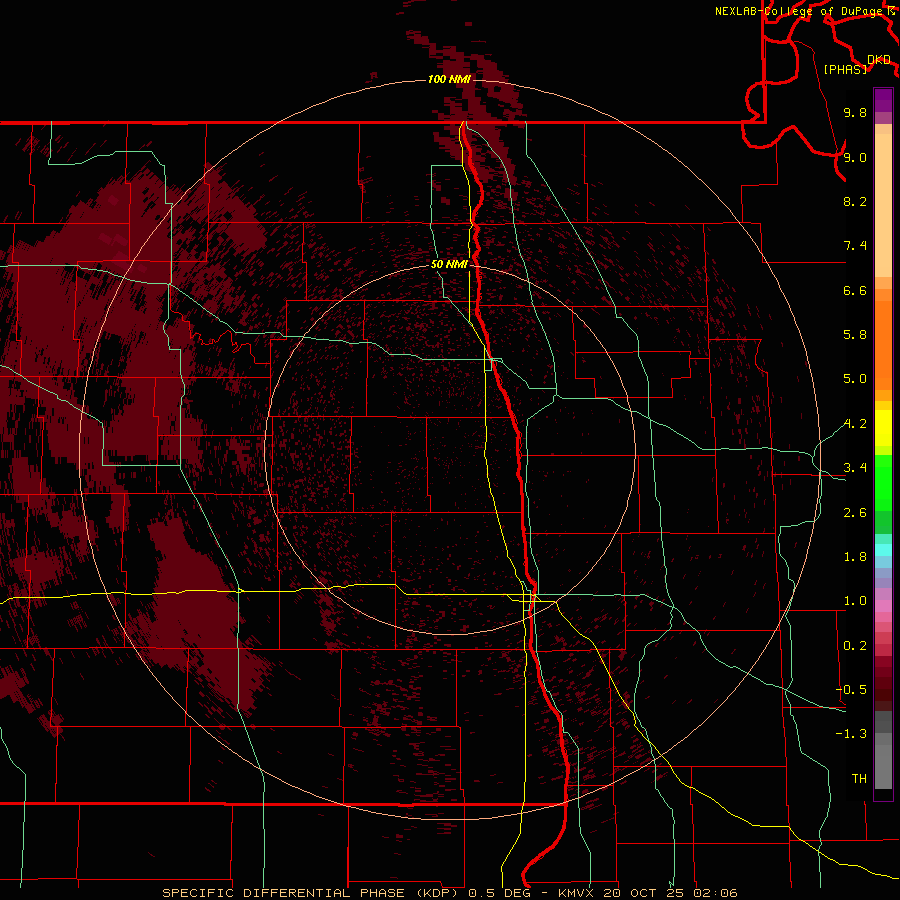
Task: Click the 0.5 DEG elevation text
Action: point(499,893)
